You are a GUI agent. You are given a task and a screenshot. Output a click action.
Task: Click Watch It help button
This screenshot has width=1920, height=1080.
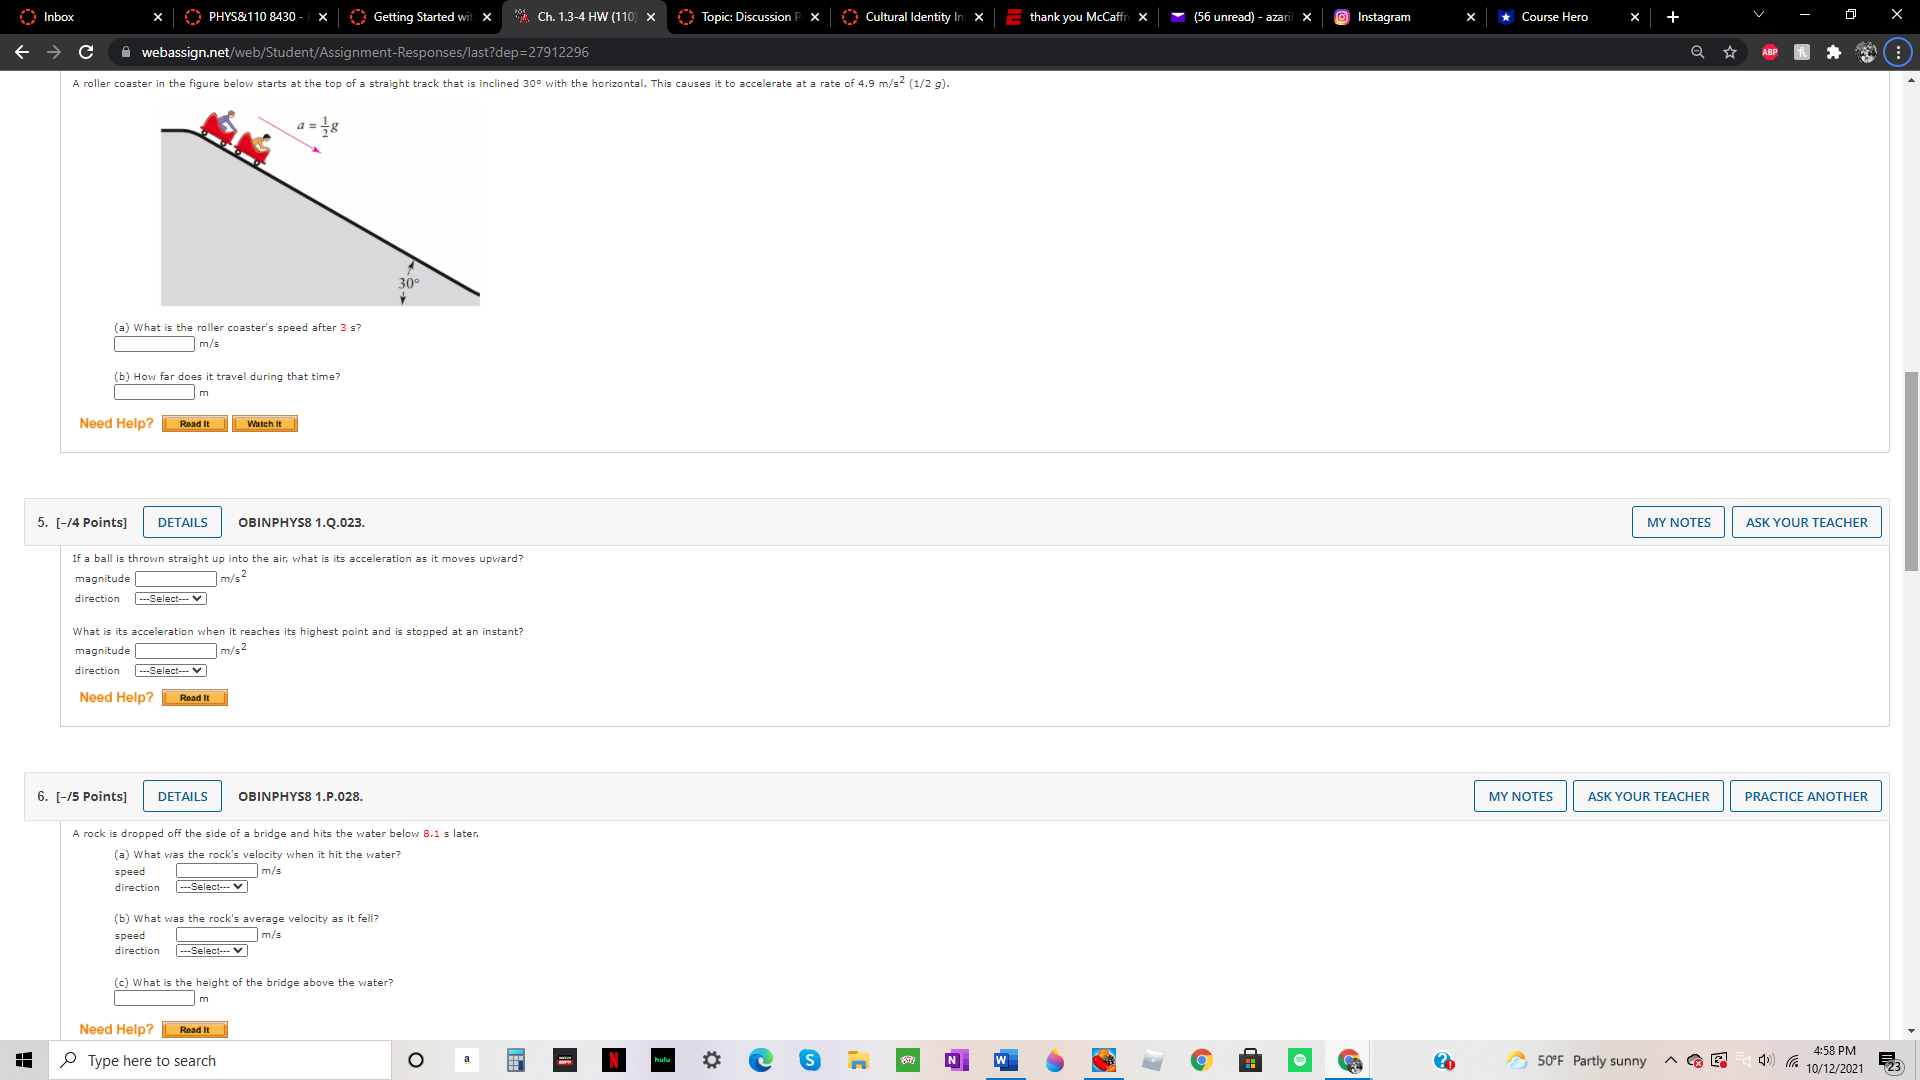[265, 424]
